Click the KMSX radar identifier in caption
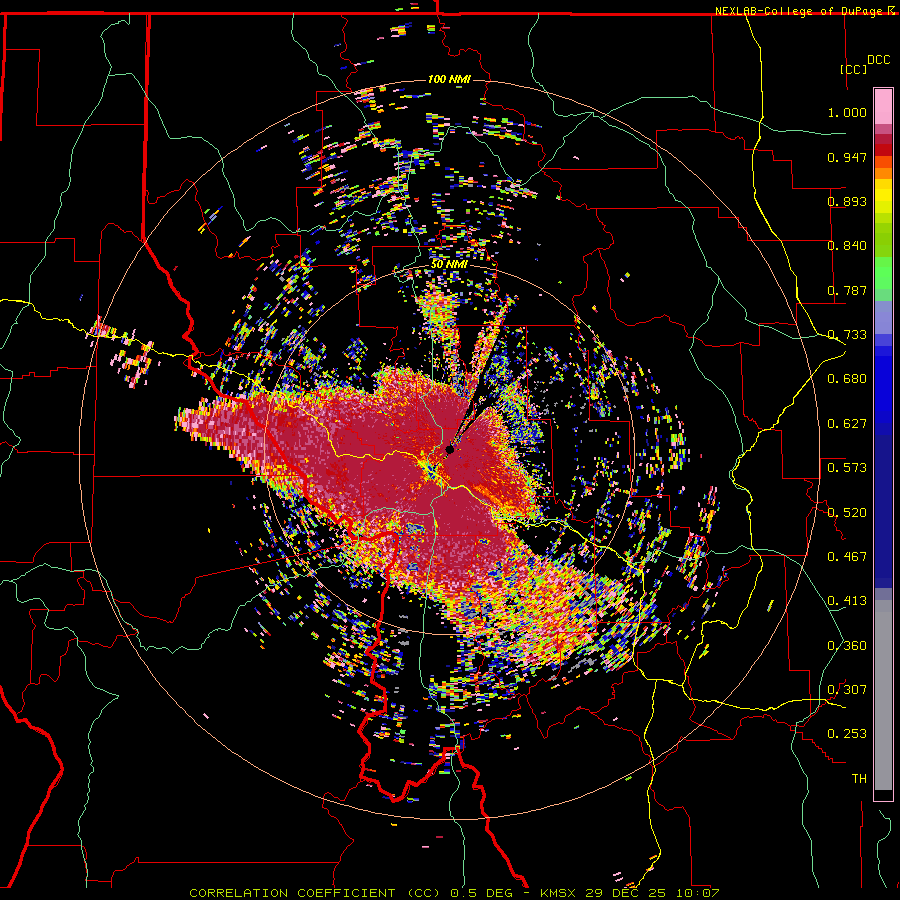Viewport: 900px width, 900px height. 560,893
